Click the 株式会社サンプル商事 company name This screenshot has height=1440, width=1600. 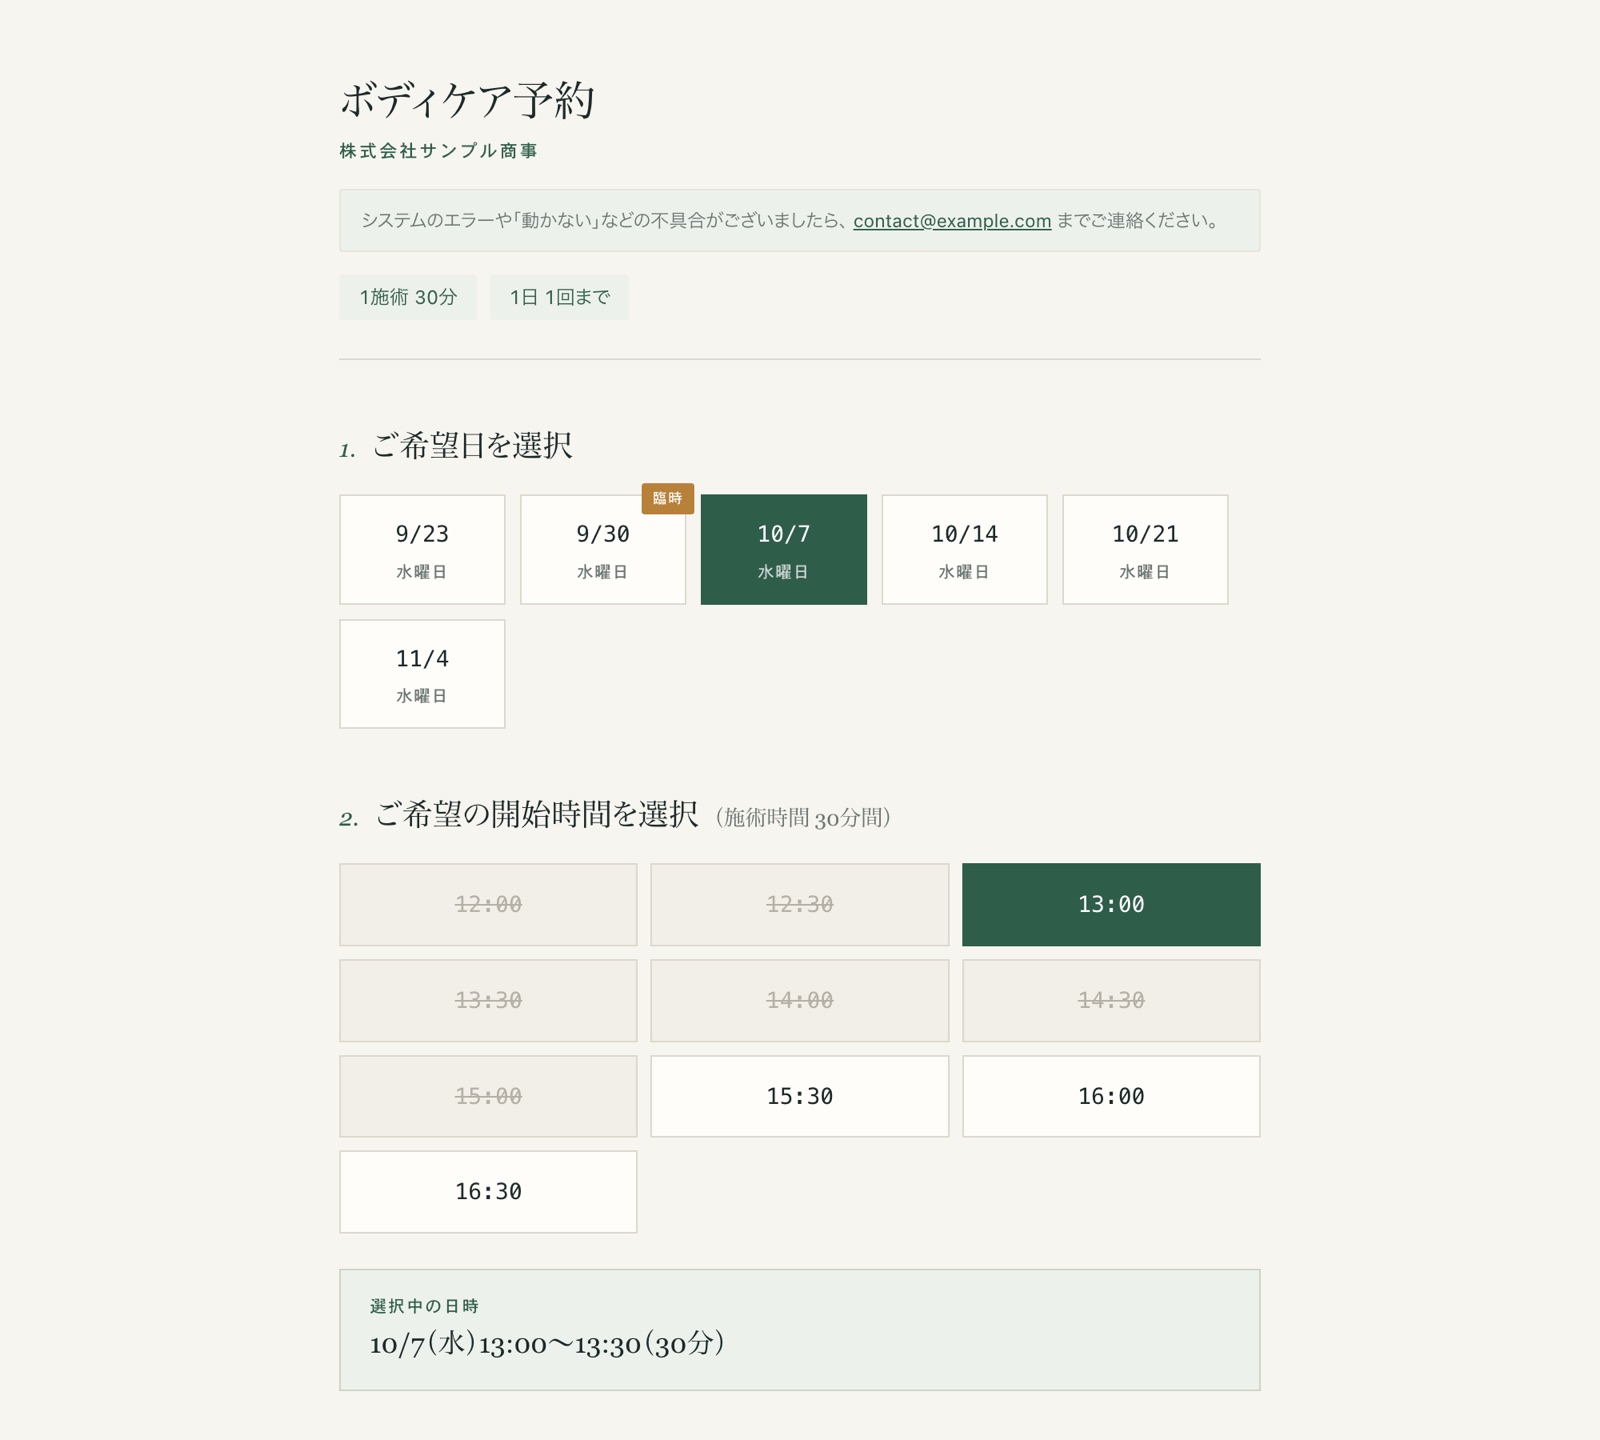439,151
